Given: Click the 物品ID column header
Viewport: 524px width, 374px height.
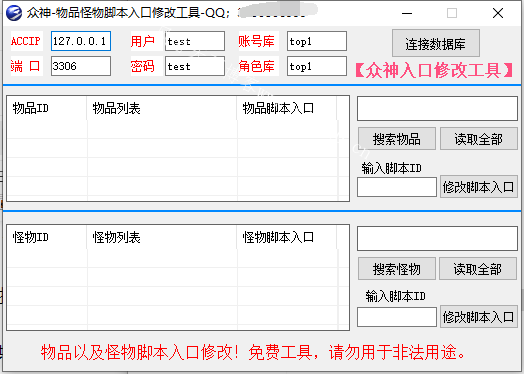Looking at the screenshot, I should point(47,108).
